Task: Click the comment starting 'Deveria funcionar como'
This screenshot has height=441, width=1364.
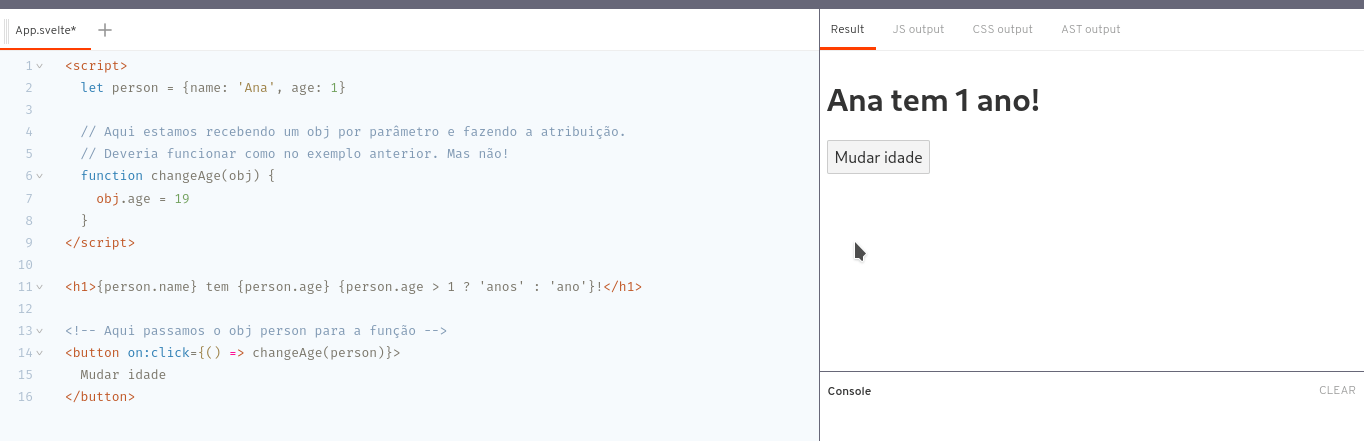Action: pos(295,154)
